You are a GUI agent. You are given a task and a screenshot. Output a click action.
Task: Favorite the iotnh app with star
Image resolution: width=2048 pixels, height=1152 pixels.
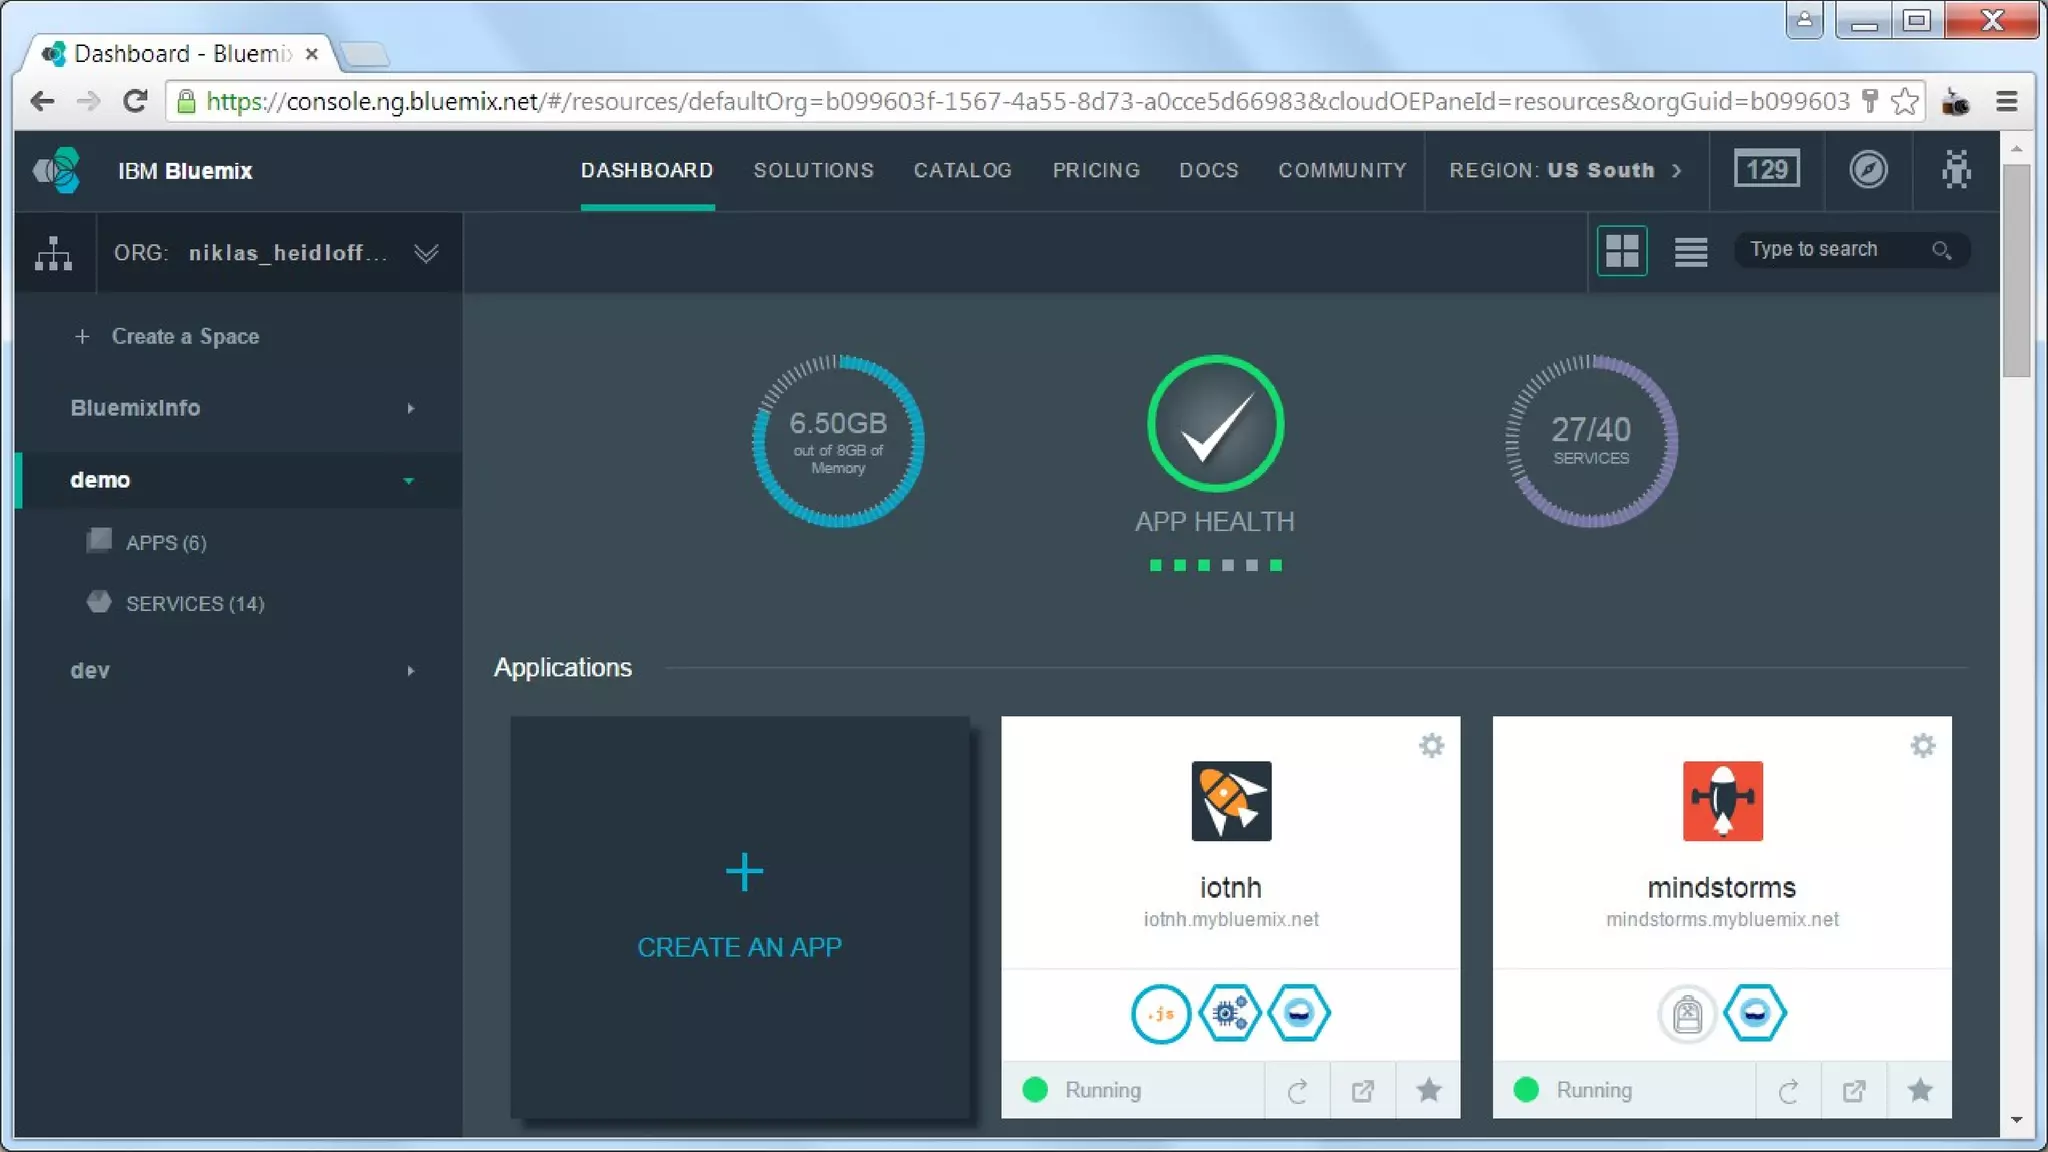(x=1428, y=1090)
